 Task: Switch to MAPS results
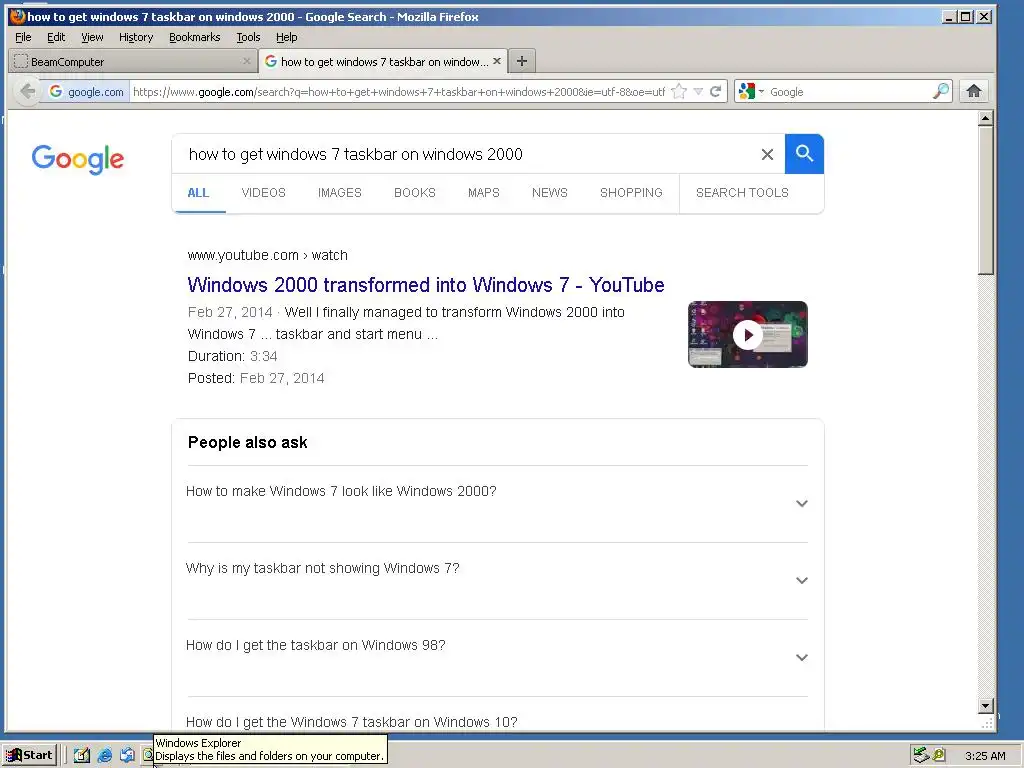tap(483, 193)
